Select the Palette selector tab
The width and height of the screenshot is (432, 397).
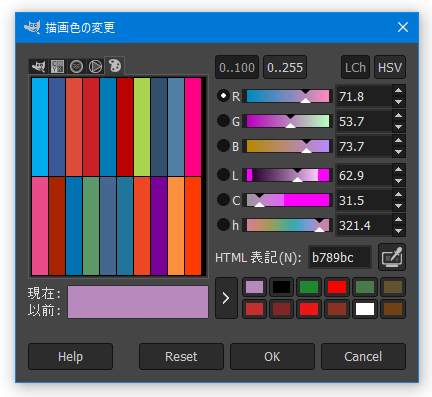pyautogui.click(x=115, y=65)
